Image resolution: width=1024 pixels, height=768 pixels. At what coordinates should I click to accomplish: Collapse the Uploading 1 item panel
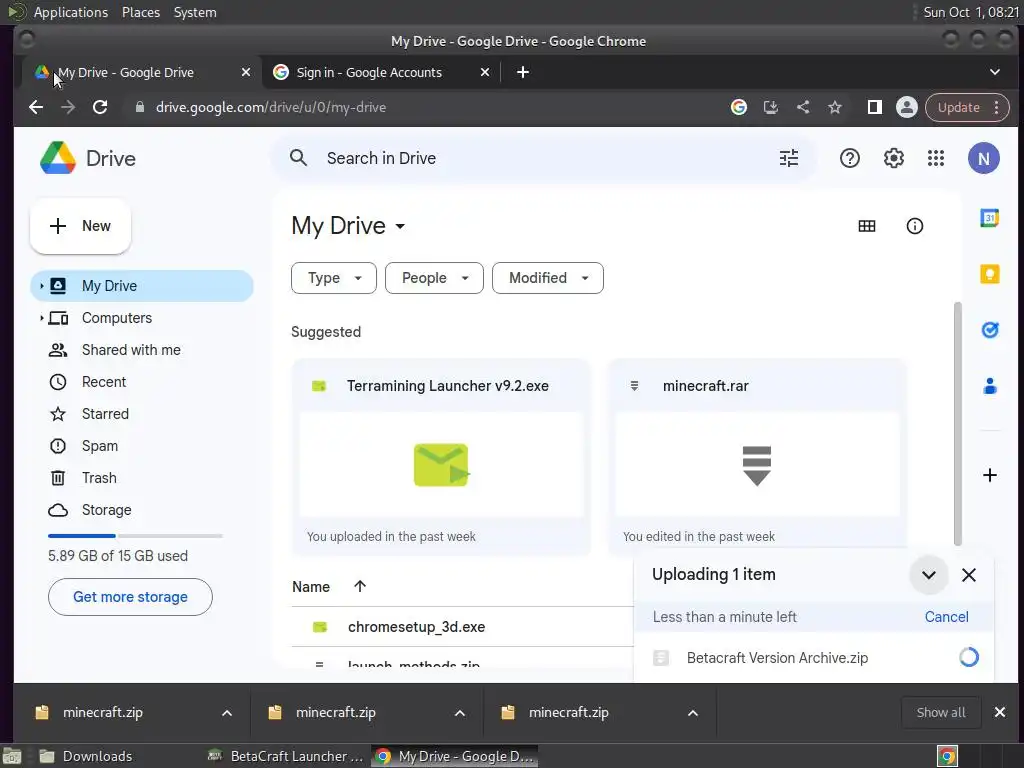click(x=929, y=575)
